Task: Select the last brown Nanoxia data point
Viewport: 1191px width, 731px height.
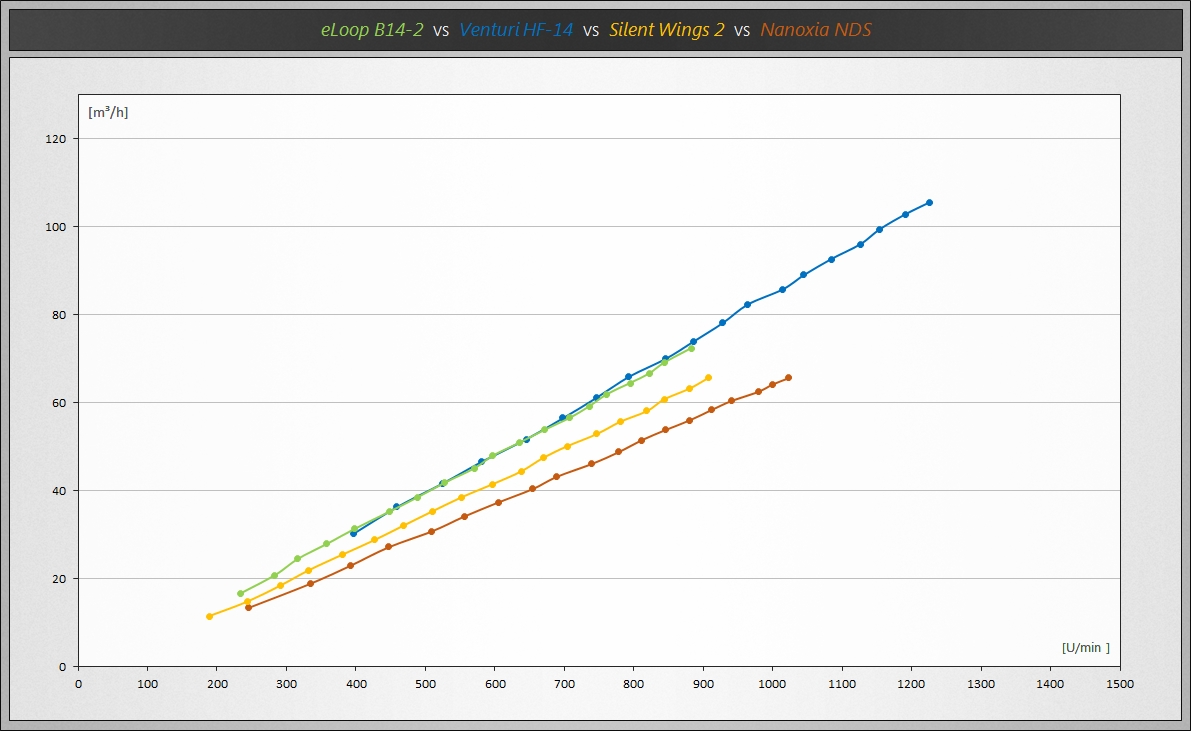Action: pyautogui.click(x=788, y=378)
